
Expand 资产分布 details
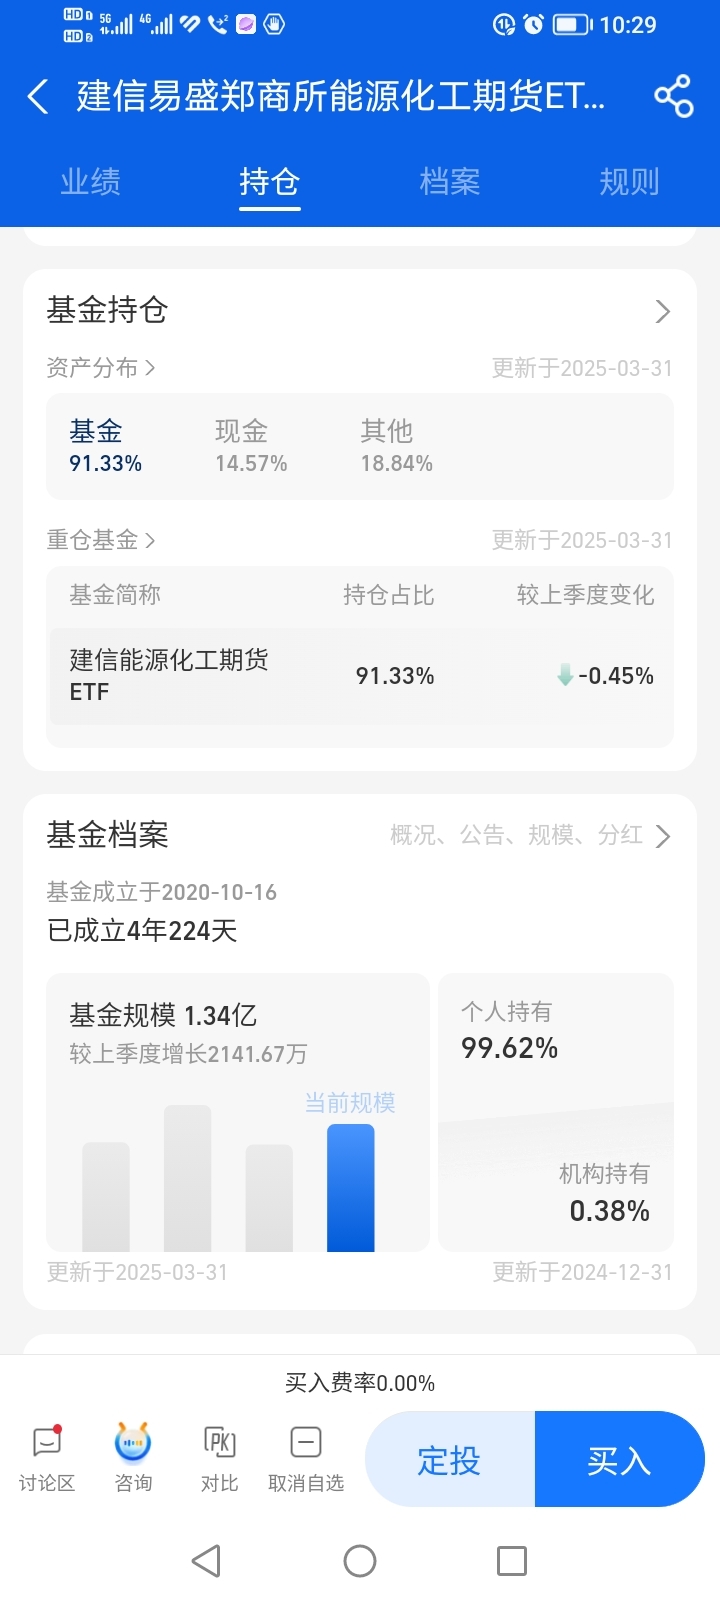click(101, 368)
